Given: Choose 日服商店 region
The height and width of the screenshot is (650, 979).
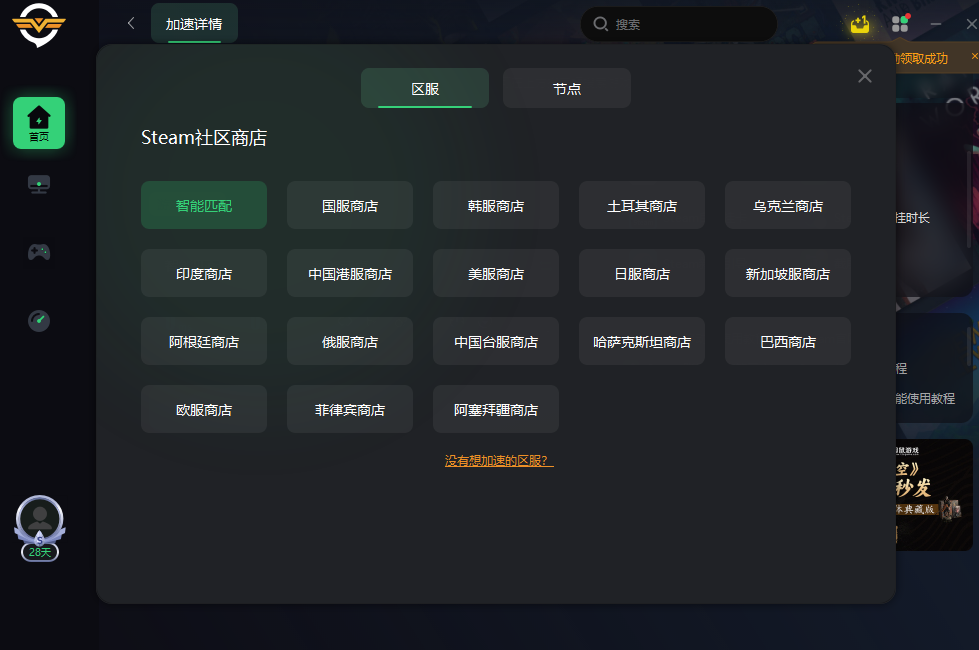Looking at the screenshot, I should coord(642,273).
